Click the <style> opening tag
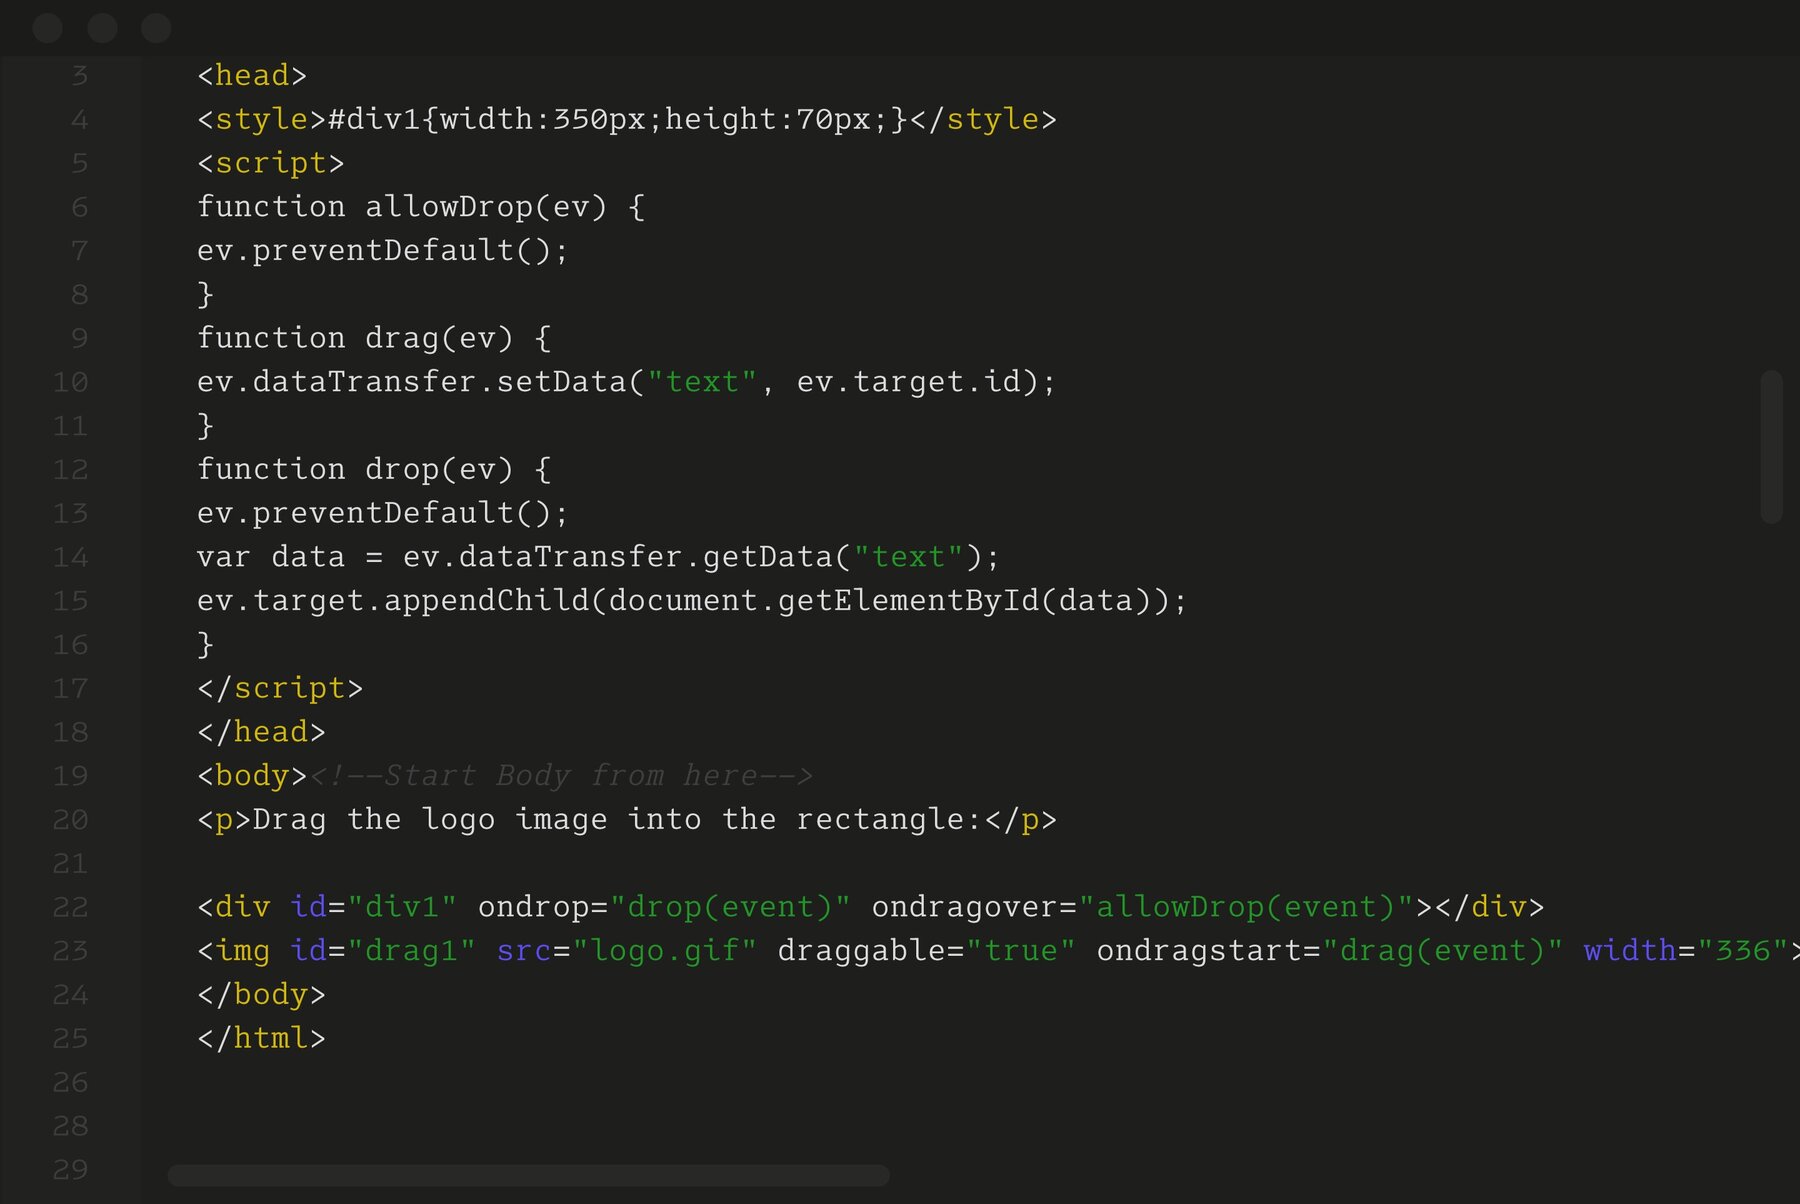 point(260,118)
